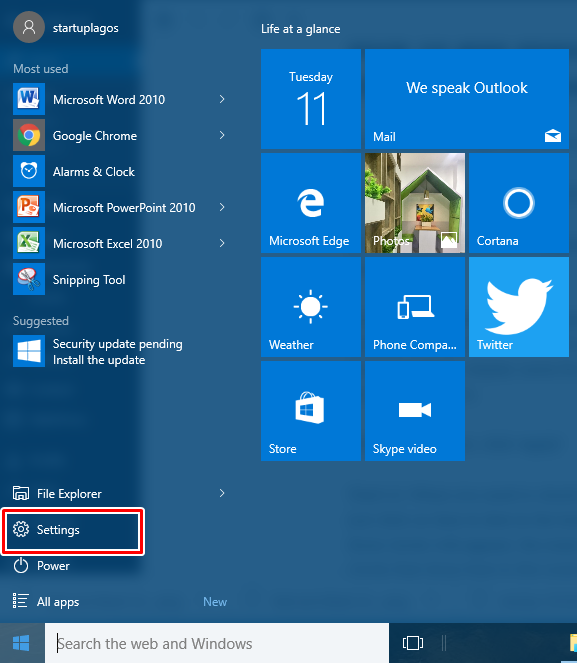The height and width of the screenshot is (663, 577).
Task: Open the Skype video tile
Action: [x=415, y=411]
